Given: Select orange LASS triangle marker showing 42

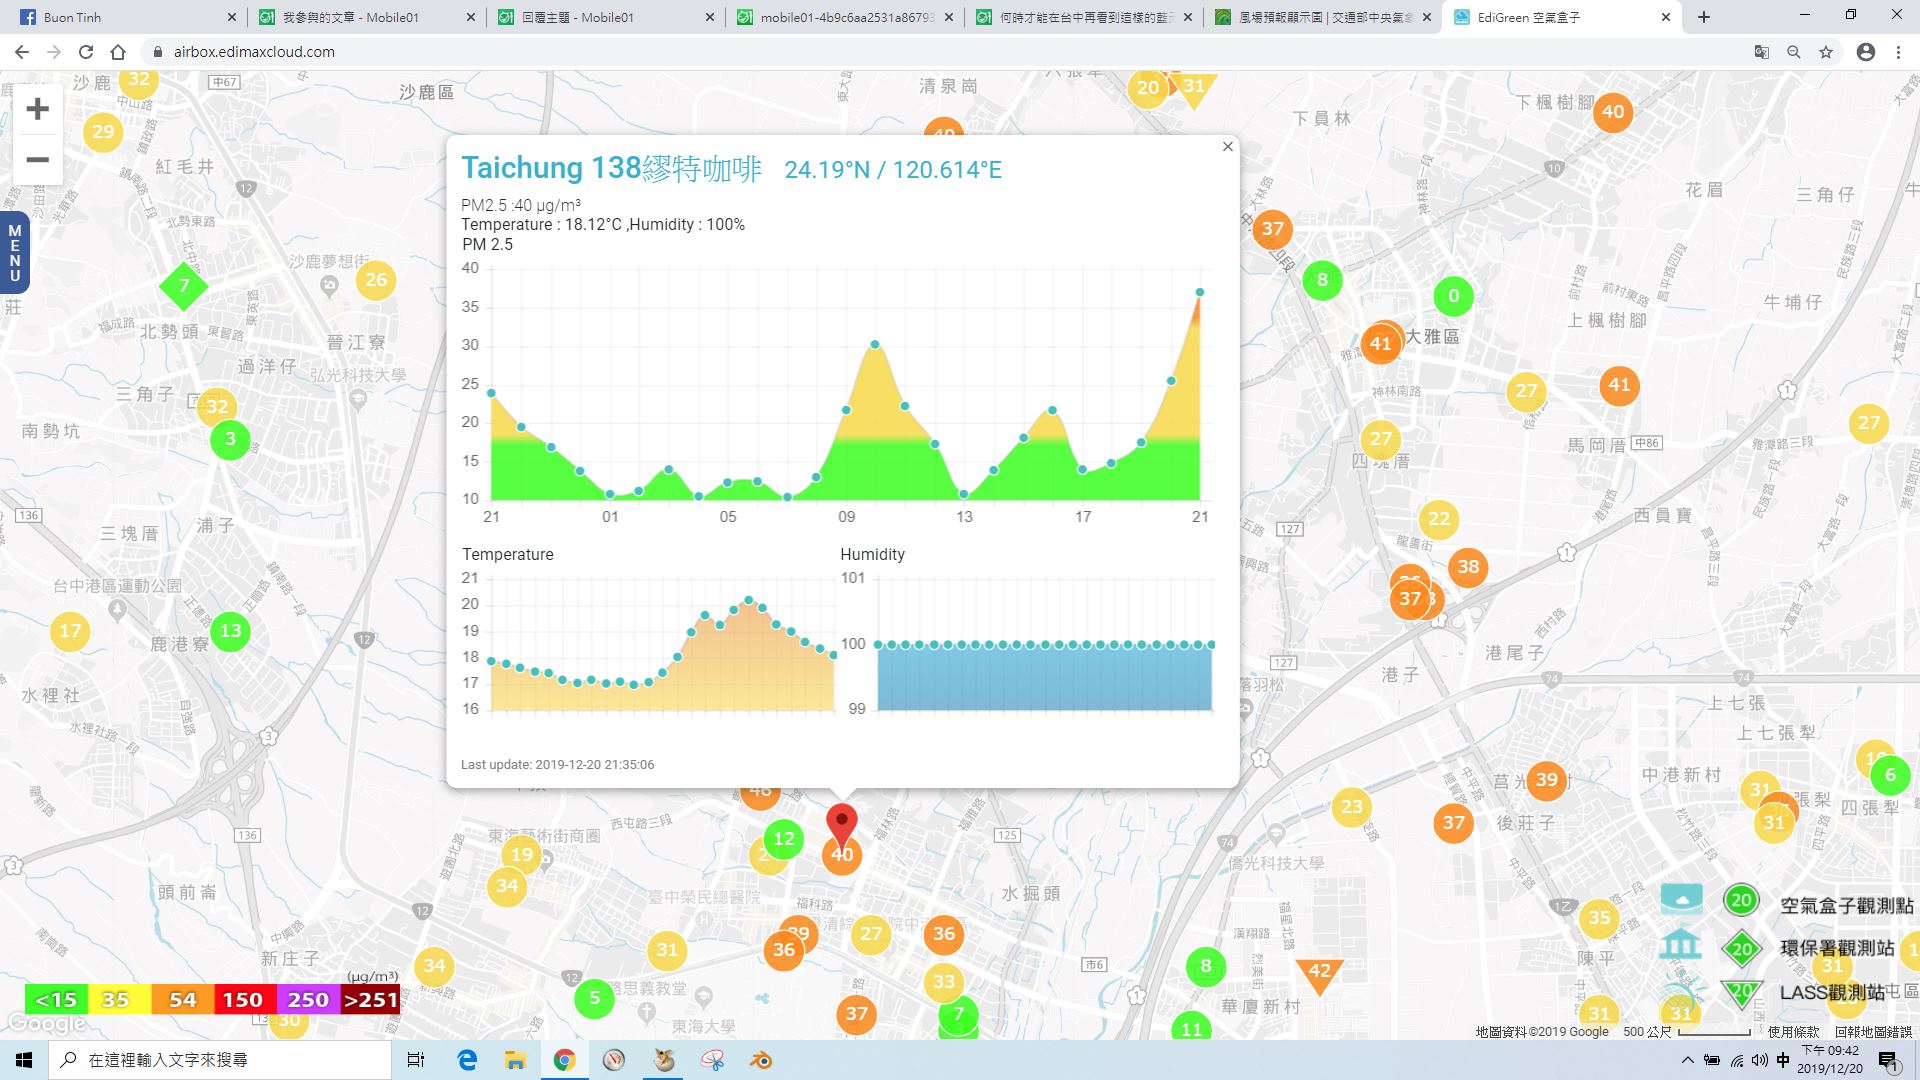Looking at the screenshot, I should pos(1319,974).
